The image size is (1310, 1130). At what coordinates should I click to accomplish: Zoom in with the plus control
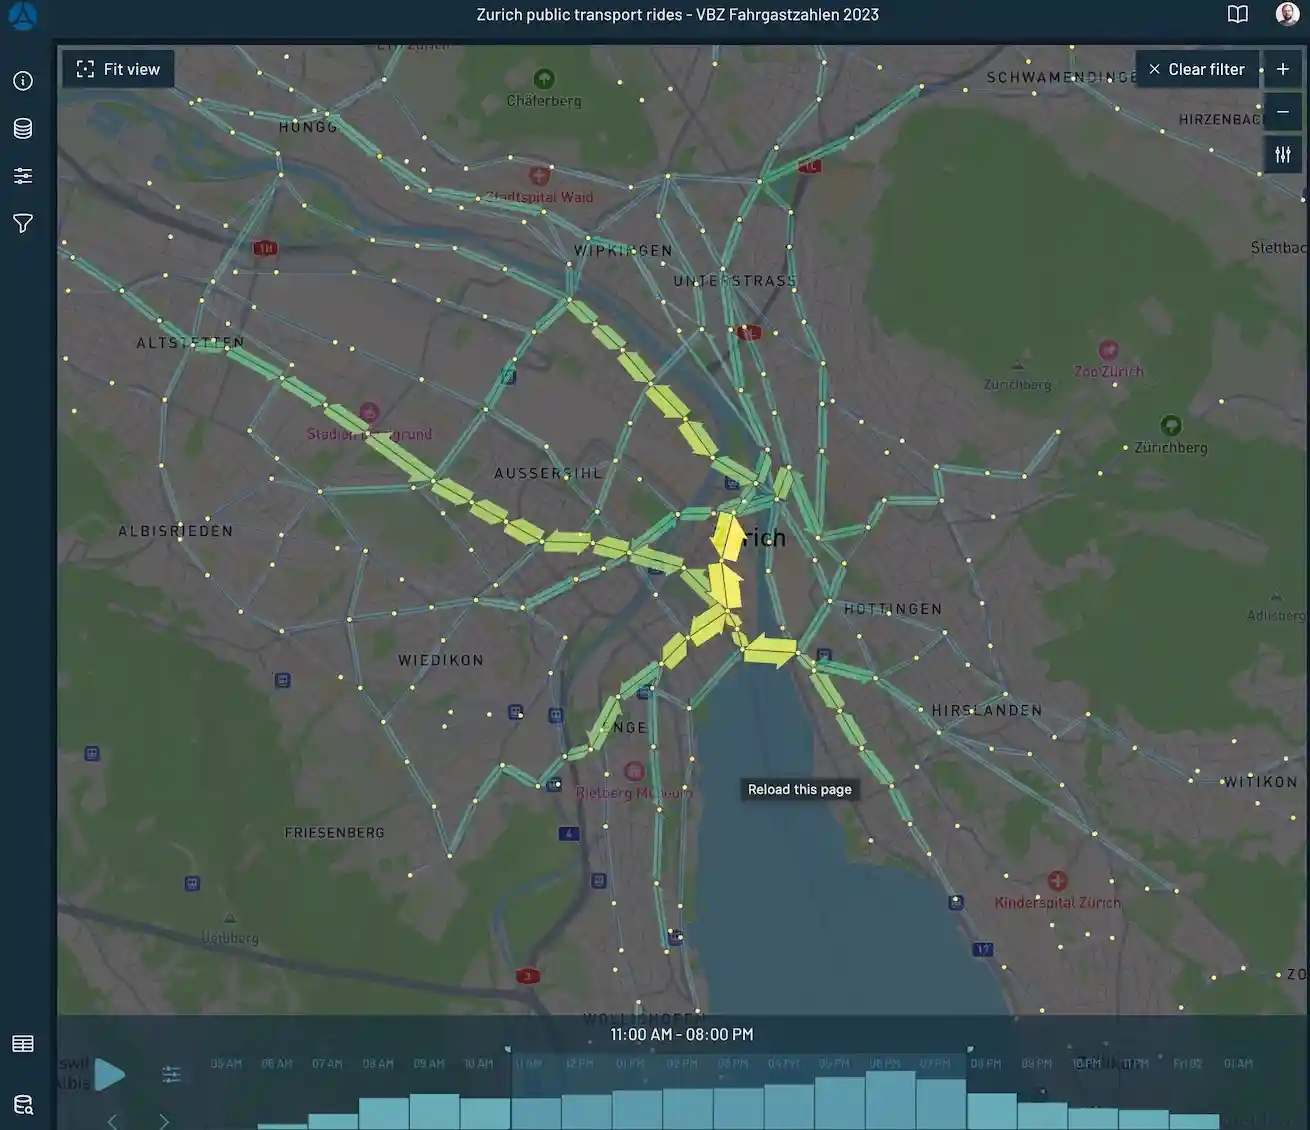click(1283, 69)
